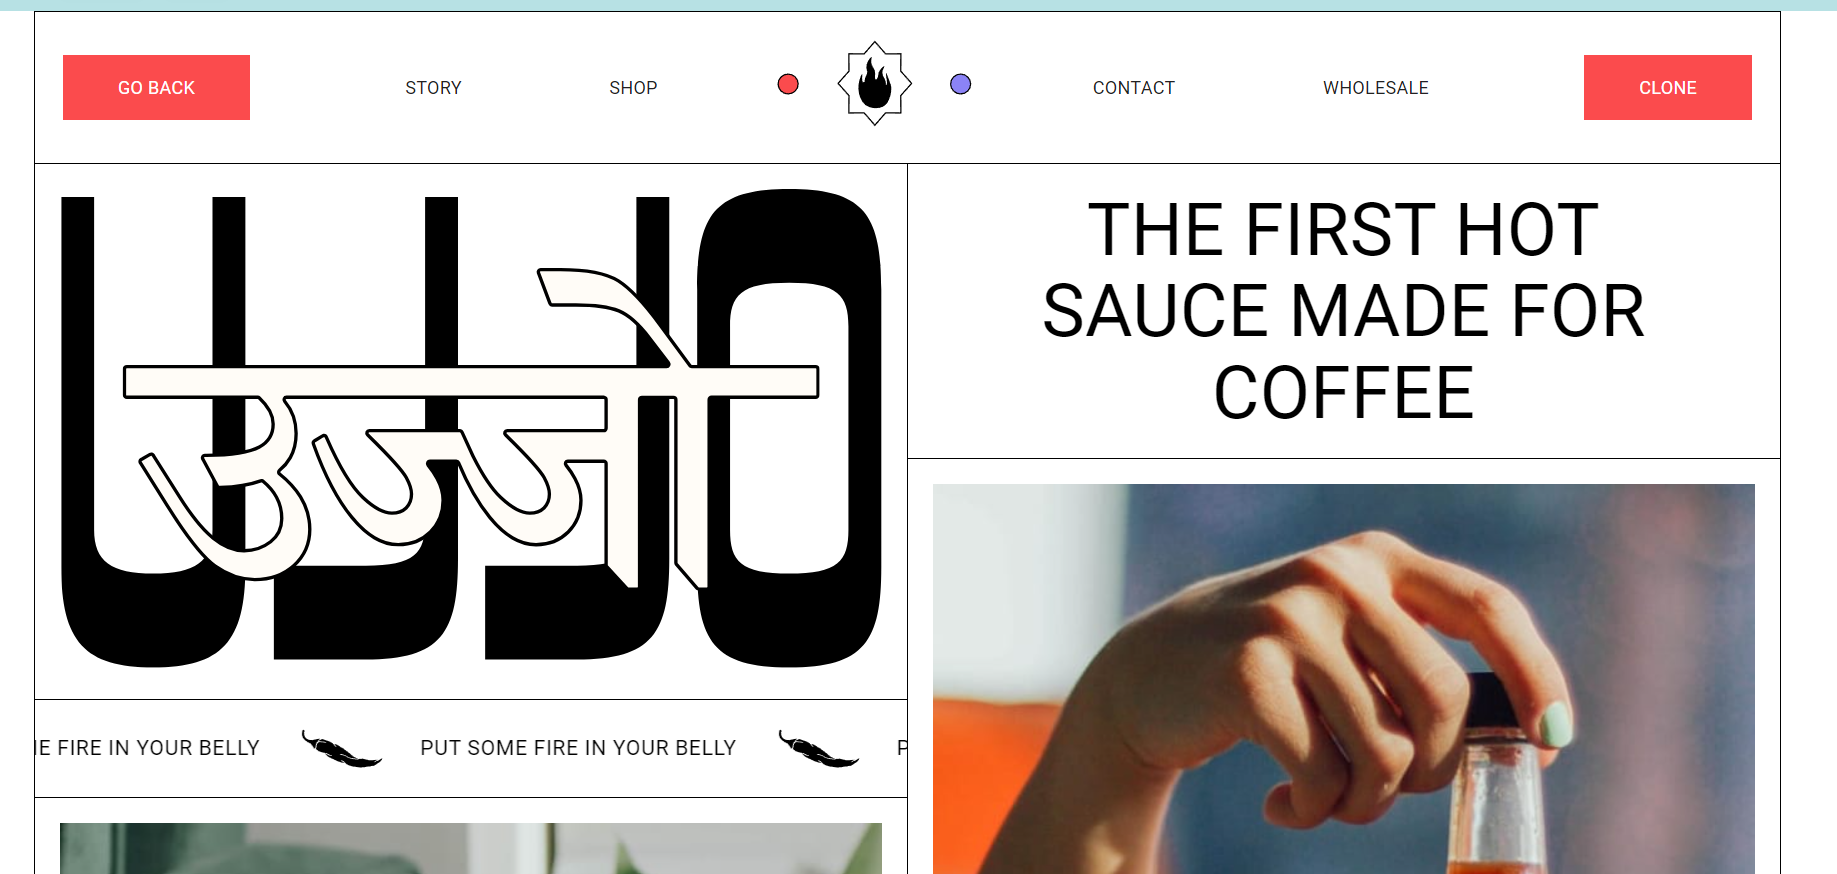The width and height of the screenshot is (1837, 874).
Task: Click the second chili pepper icon
Action: pyautogui.click(x=818, y=749)
